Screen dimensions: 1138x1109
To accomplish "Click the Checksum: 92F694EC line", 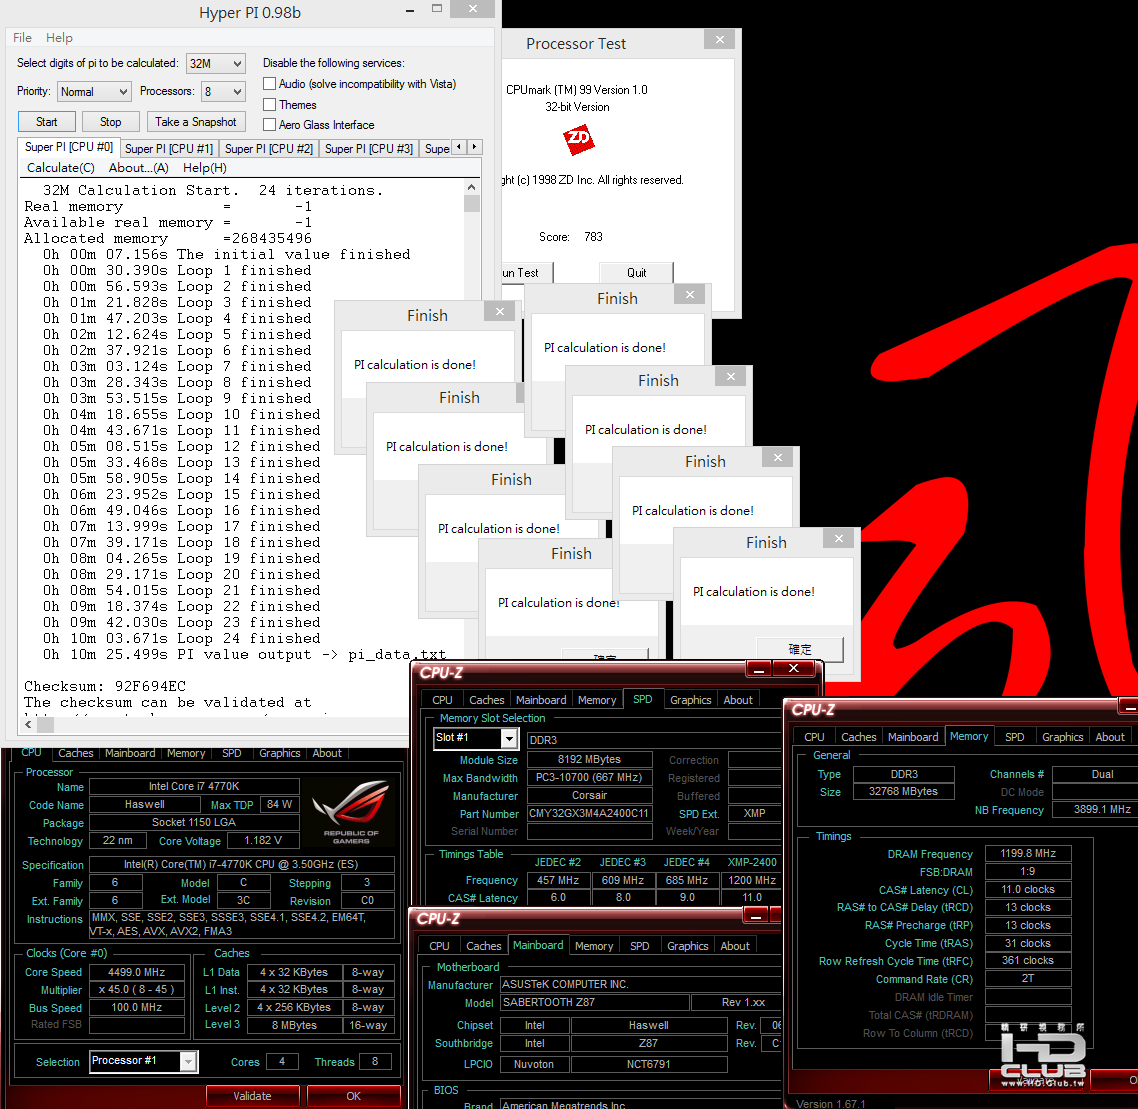I will click(105, 687).
